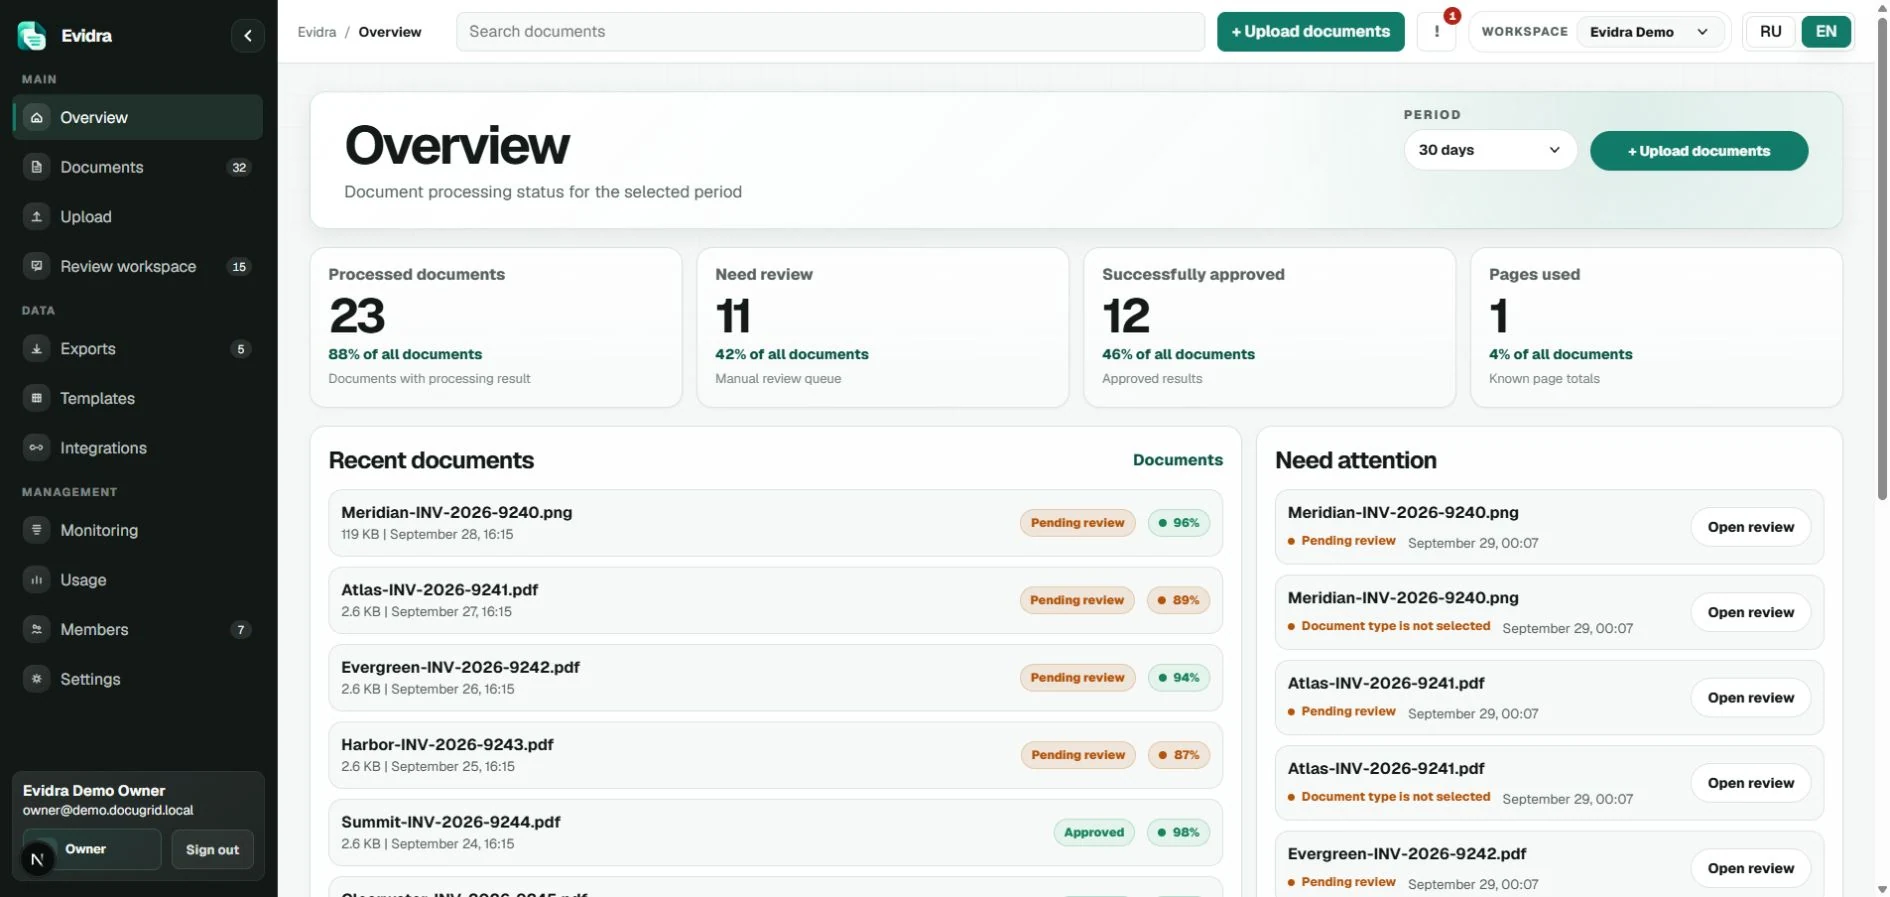
Task: Click the page vertical scrollbar
Action: click(x=1882, y=260)
